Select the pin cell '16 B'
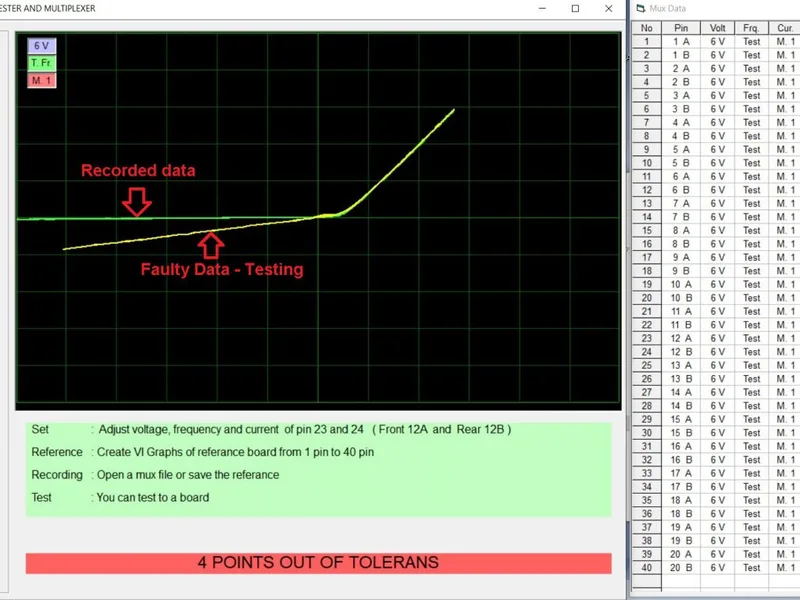 [681, 460]
